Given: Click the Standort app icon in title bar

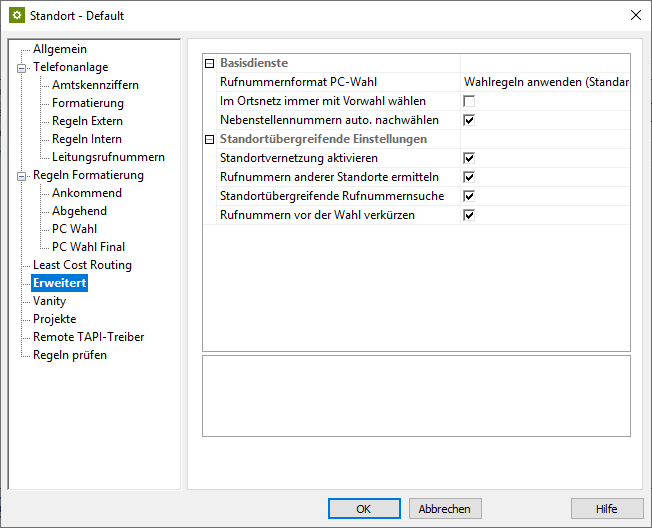Looking at the screenshot, I should tap(16, 16).
